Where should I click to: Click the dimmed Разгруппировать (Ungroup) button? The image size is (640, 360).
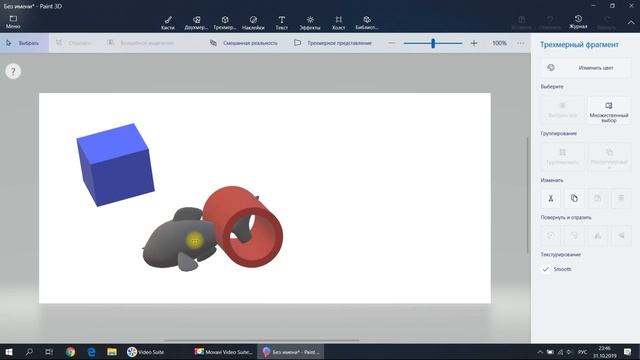[x=609, y=156]
